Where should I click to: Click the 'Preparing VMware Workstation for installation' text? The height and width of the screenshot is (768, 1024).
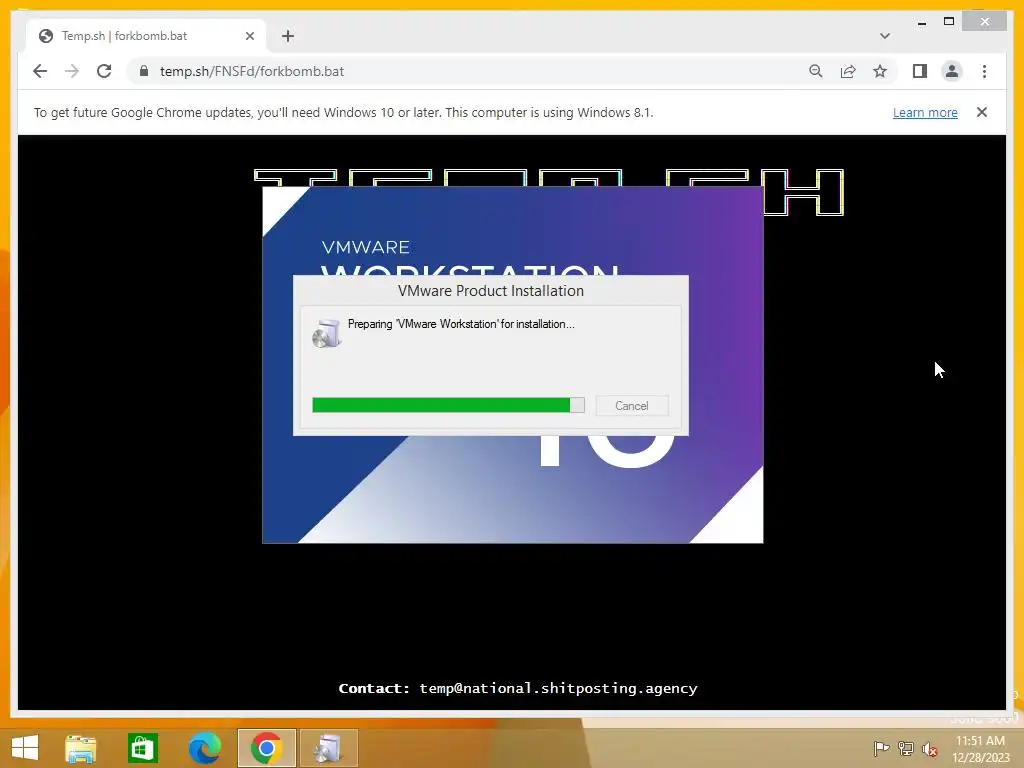461,324
